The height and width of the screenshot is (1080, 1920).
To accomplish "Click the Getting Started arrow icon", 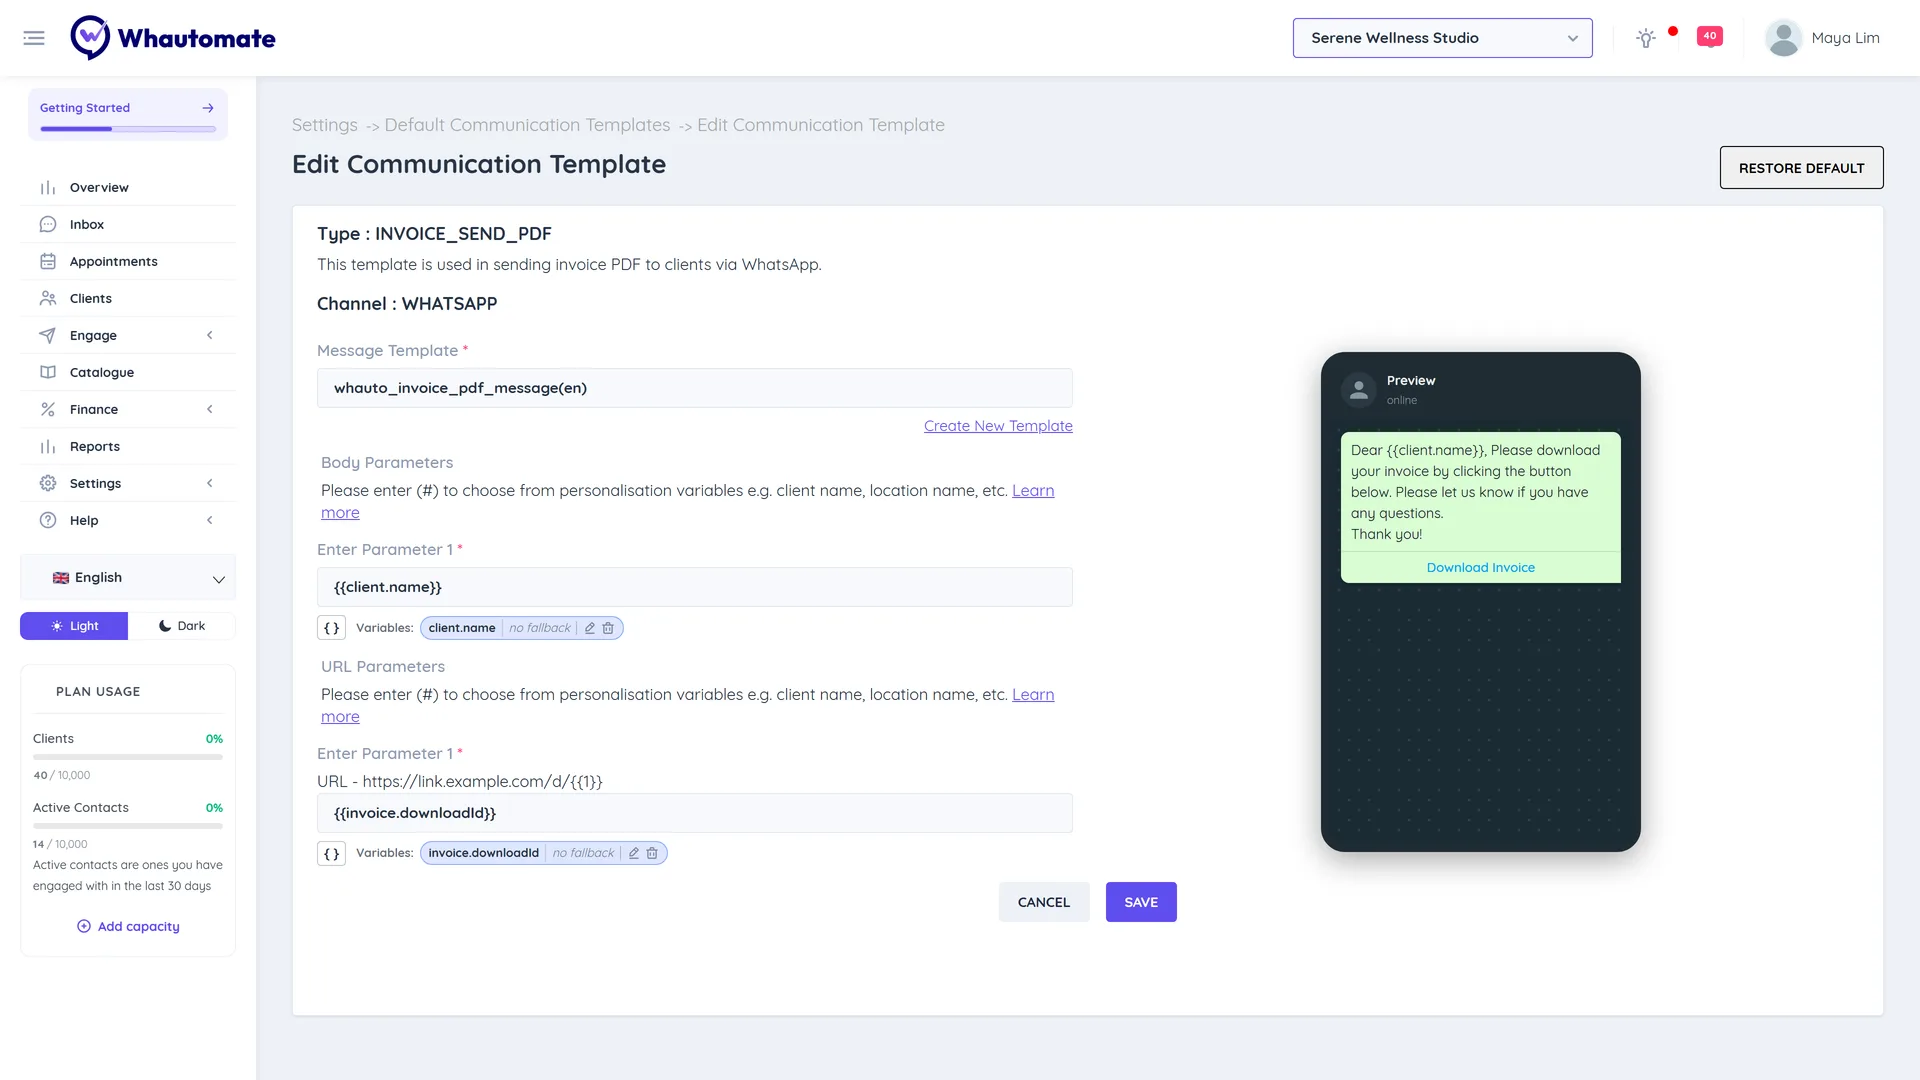I will [208, 108].
